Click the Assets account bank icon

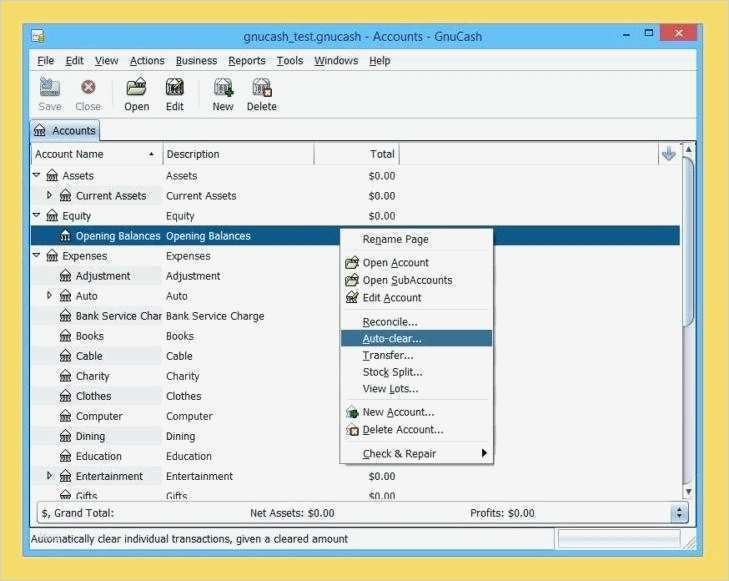(52, 176)
